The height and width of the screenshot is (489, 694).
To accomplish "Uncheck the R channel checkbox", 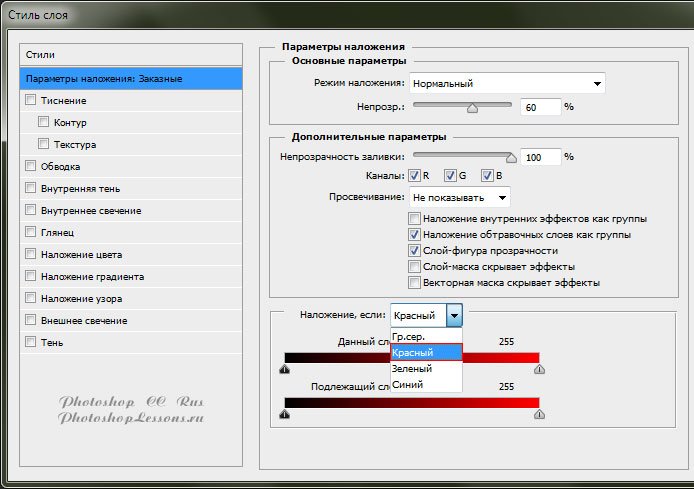I will click(x=415, y=176).
